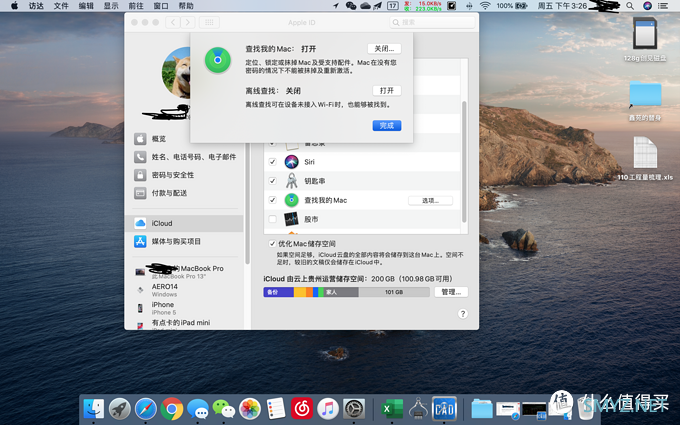
Task: Uncheck the Siri checkbox
Action: pyautogui.click(x=272, y=162)
